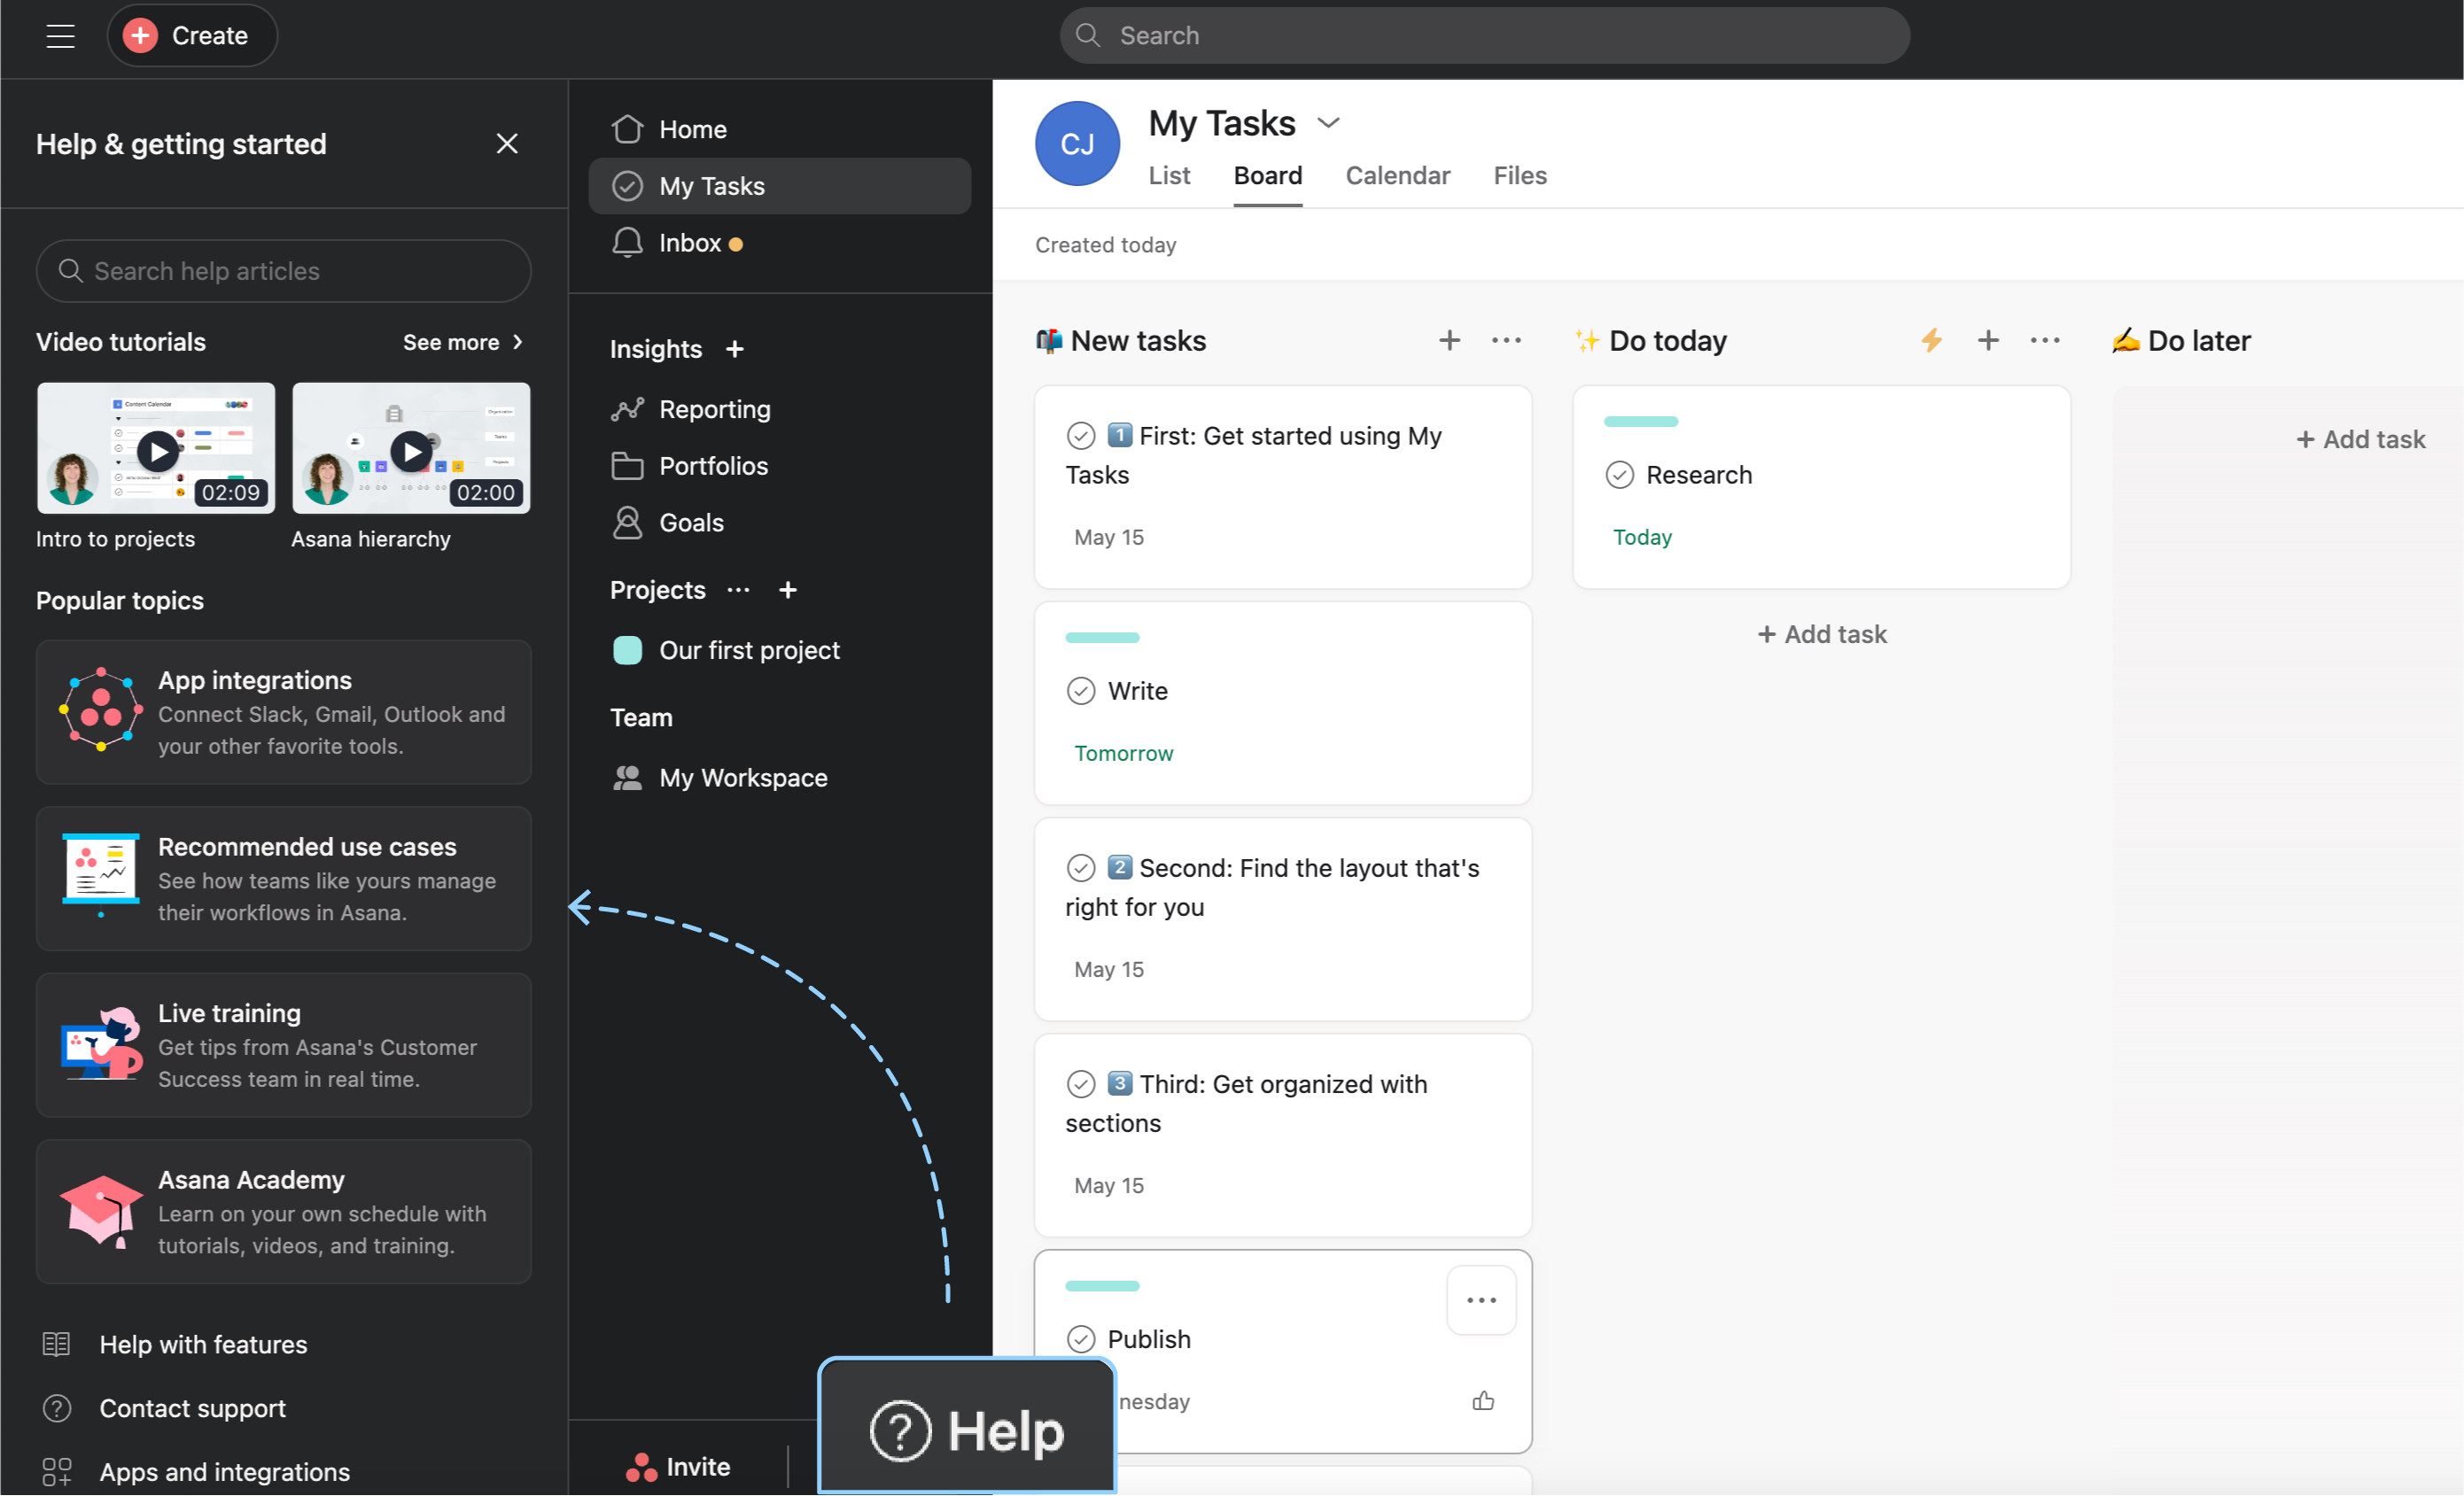Expand My Tasks title dropdown arrow
The image size is (2464, 1496).
(x=1328, y=123)
